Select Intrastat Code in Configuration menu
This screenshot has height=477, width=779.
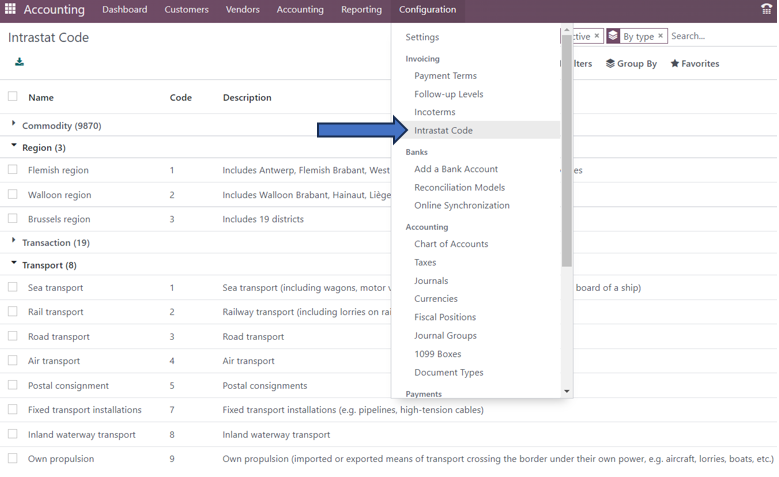(443, 131)
